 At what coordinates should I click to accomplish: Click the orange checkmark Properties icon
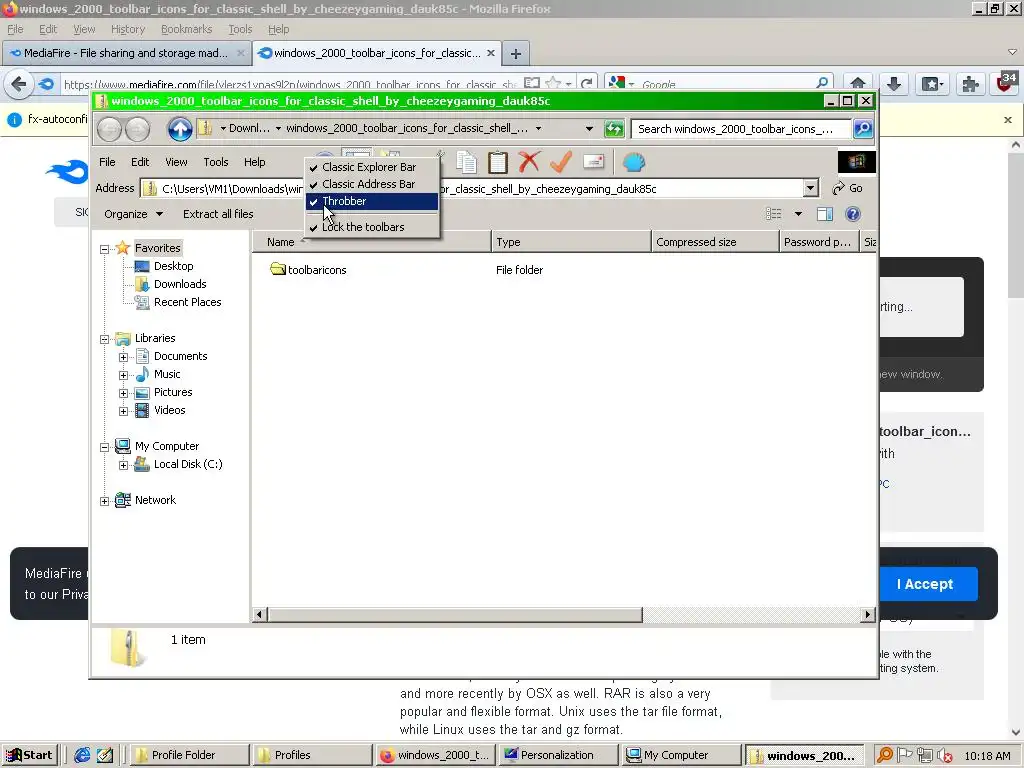[561, 162]
